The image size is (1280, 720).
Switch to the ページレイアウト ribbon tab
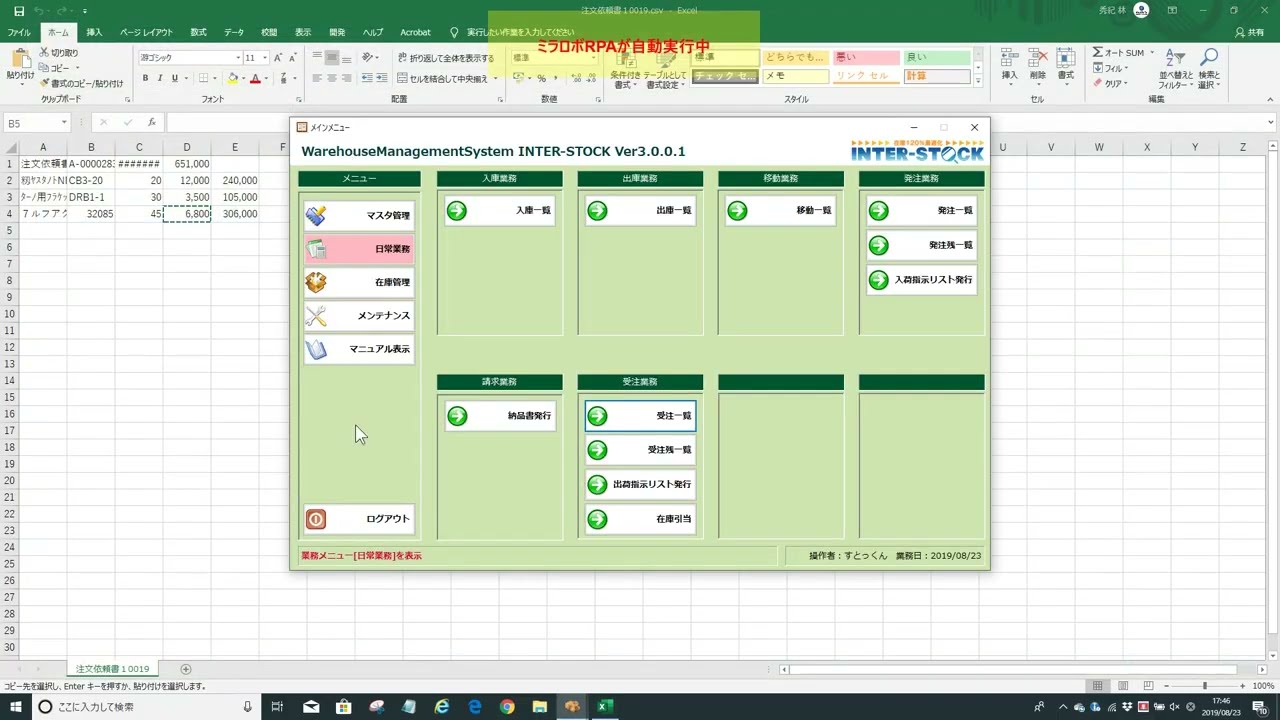pos(146,32)
